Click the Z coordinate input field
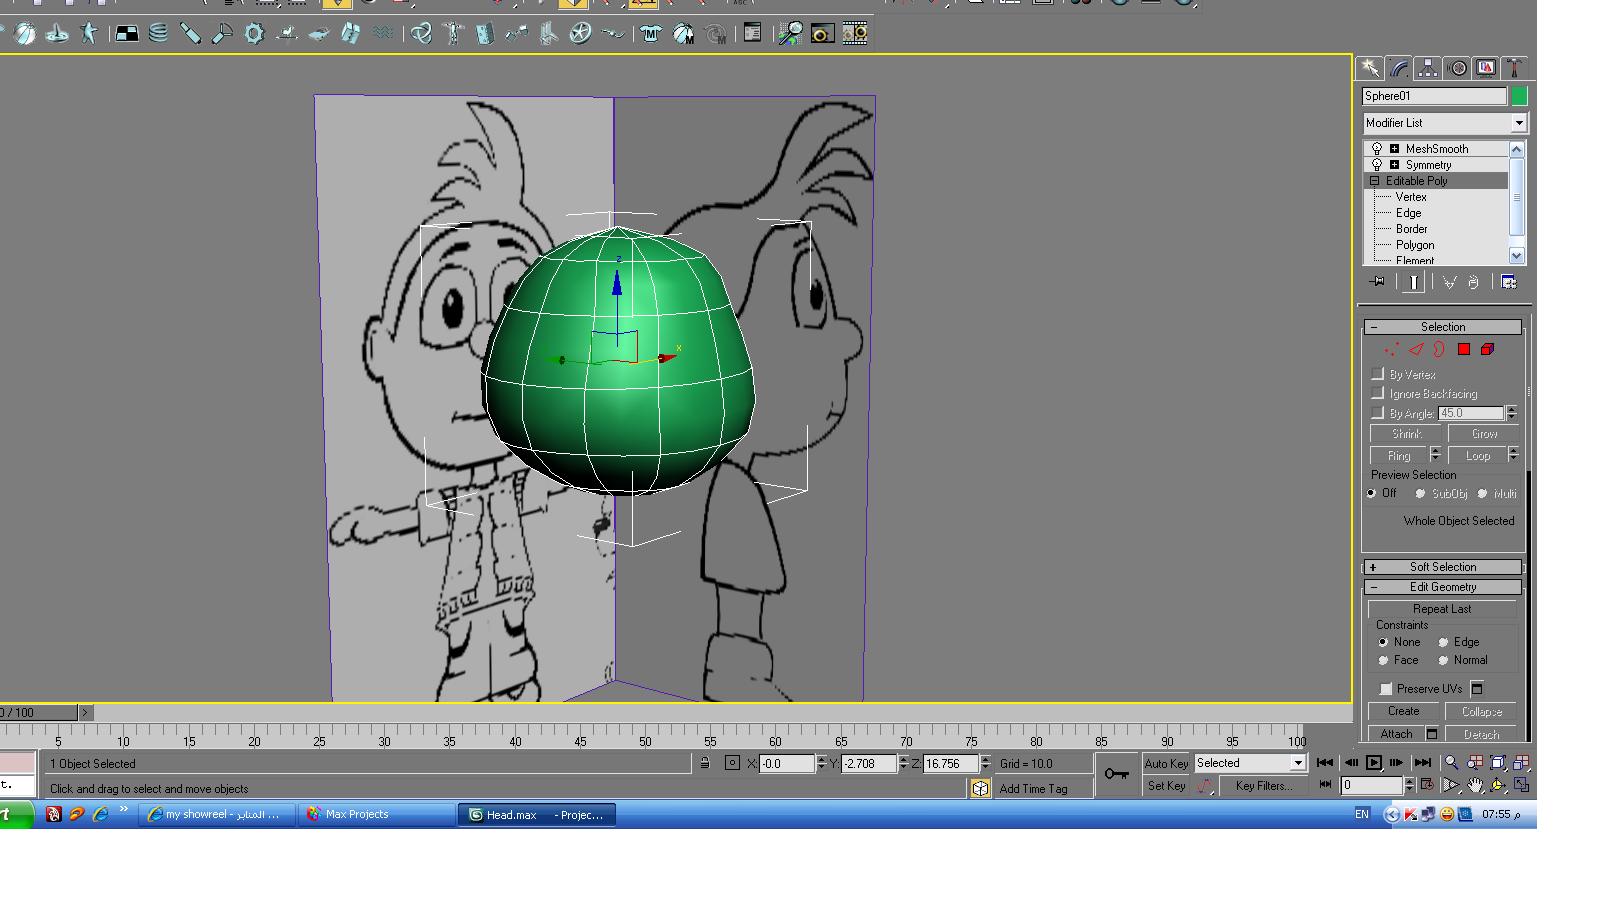 pyautogui.click(x=949, y=763)
